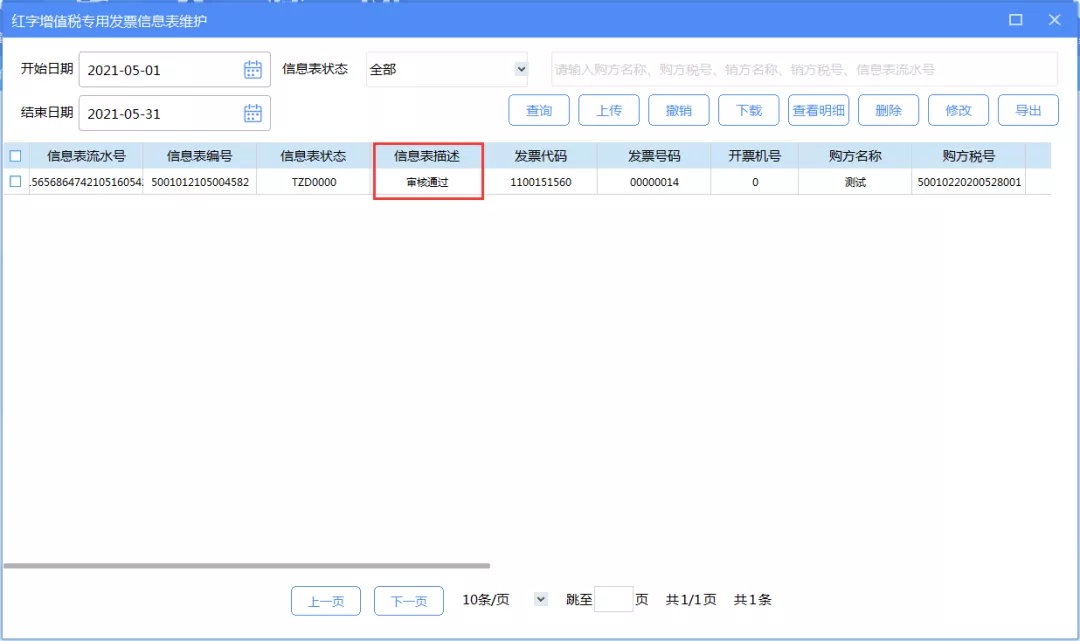Go to previous page with 上一页
1080x641 pixels.
coord(325,600)
